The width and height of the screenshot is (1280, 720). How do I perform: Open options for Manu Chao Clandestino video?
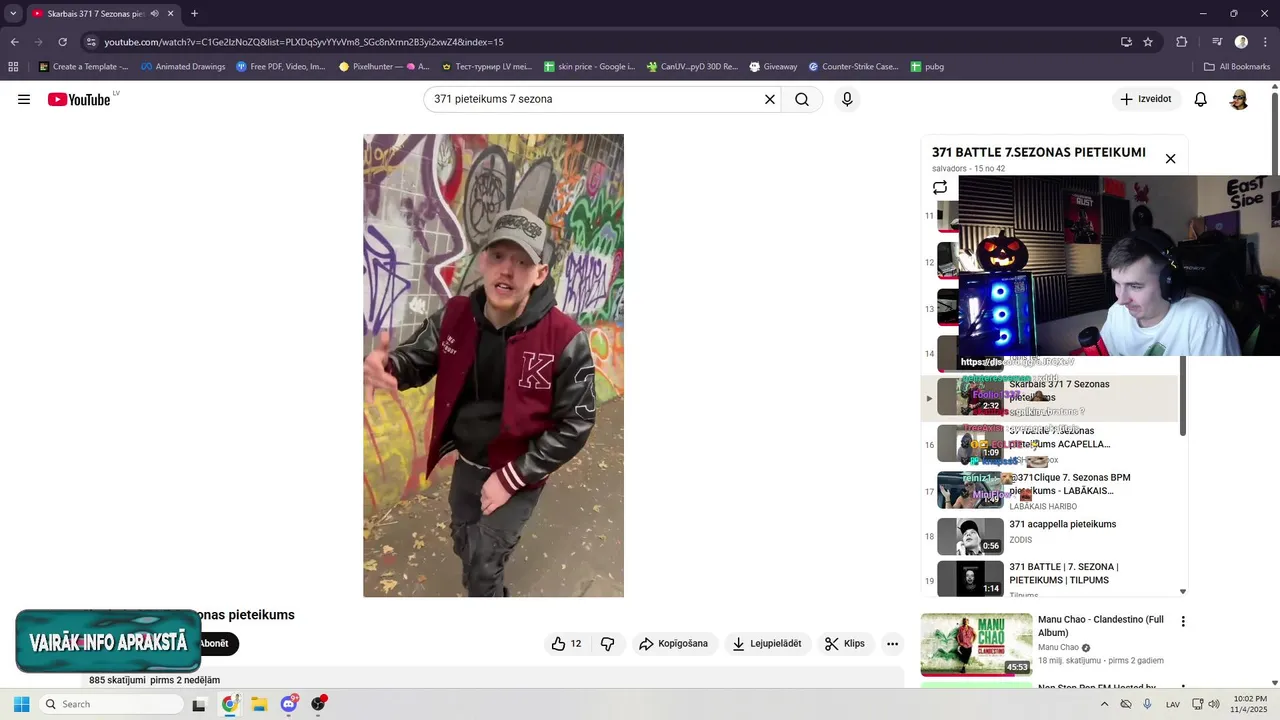(1183, 621)
